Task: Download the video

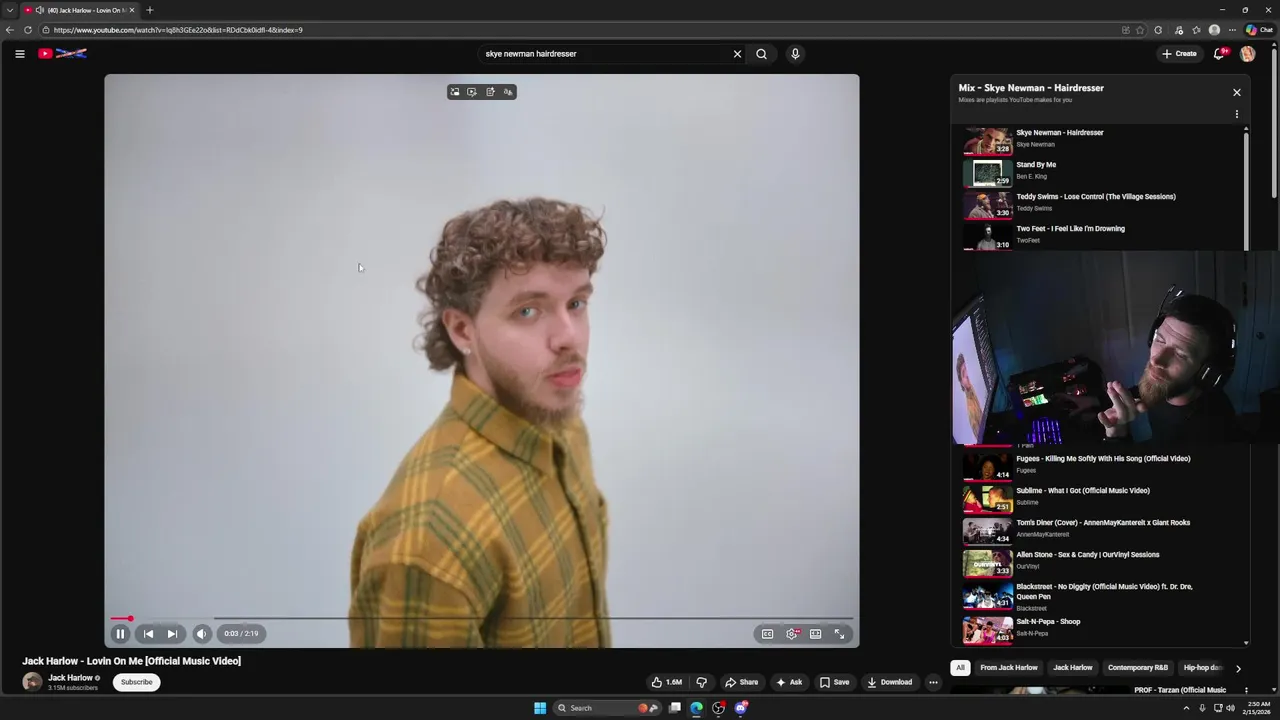Action: pos(890,682)
